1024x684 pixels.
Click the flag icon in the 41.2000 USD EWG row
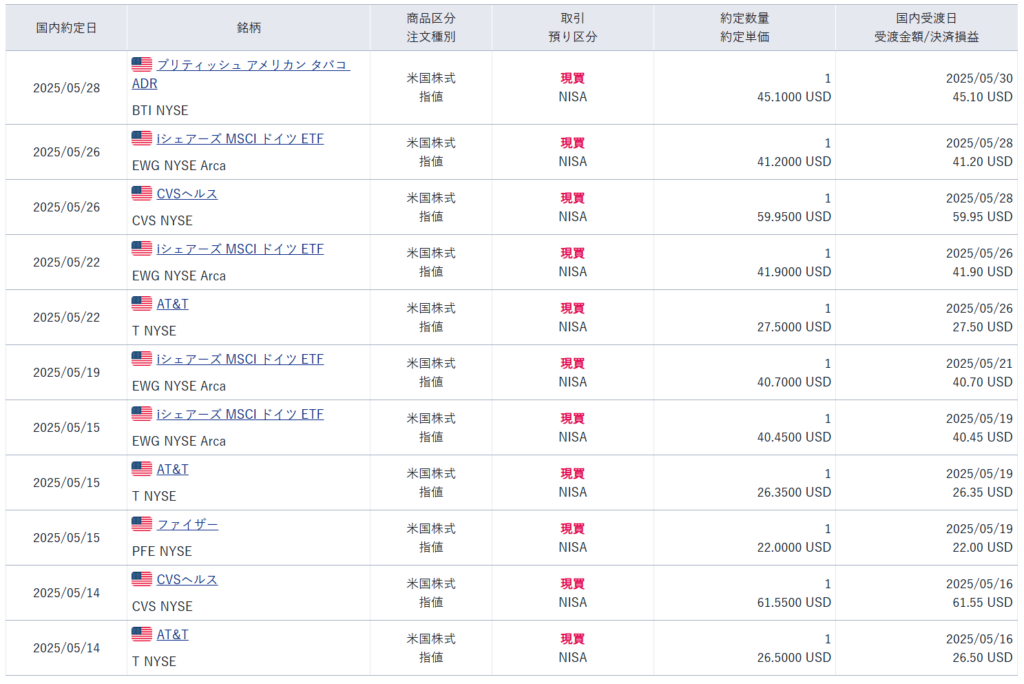pyautogui.click(x=142, y=139)
